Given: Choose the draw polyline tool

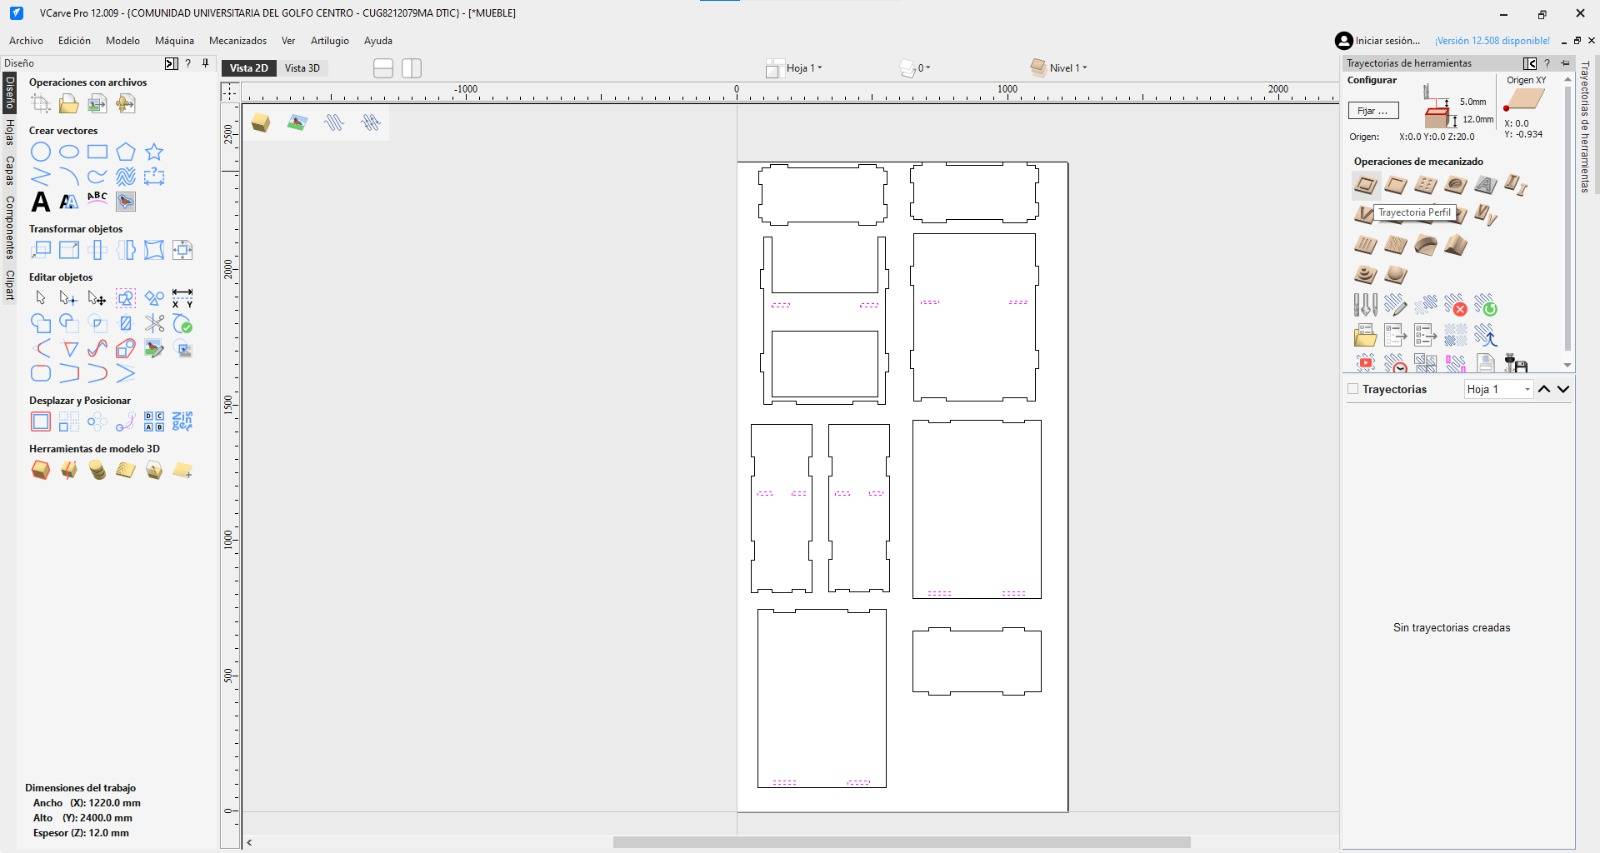Looking at the screenshot, I should (40, 177).
